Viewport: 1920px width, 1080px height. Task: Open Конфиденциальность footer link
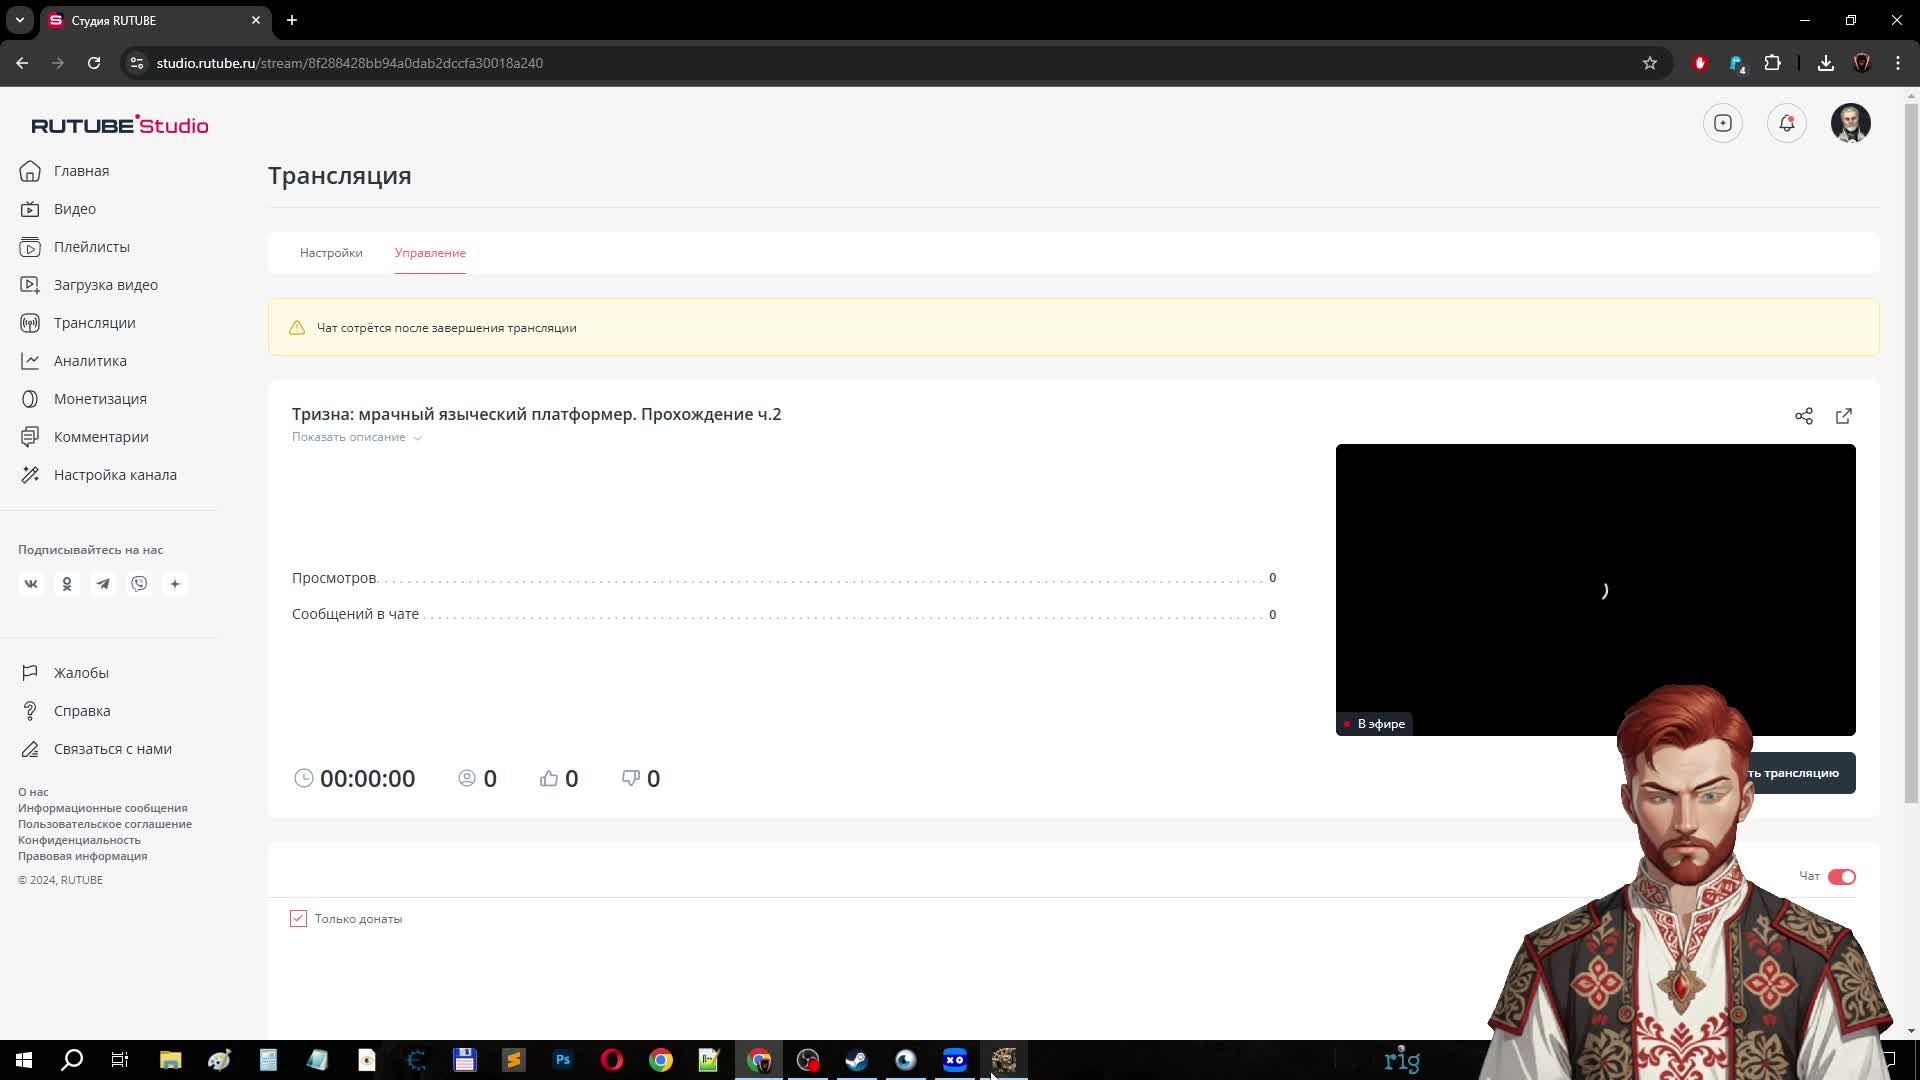tap(79, 840)
